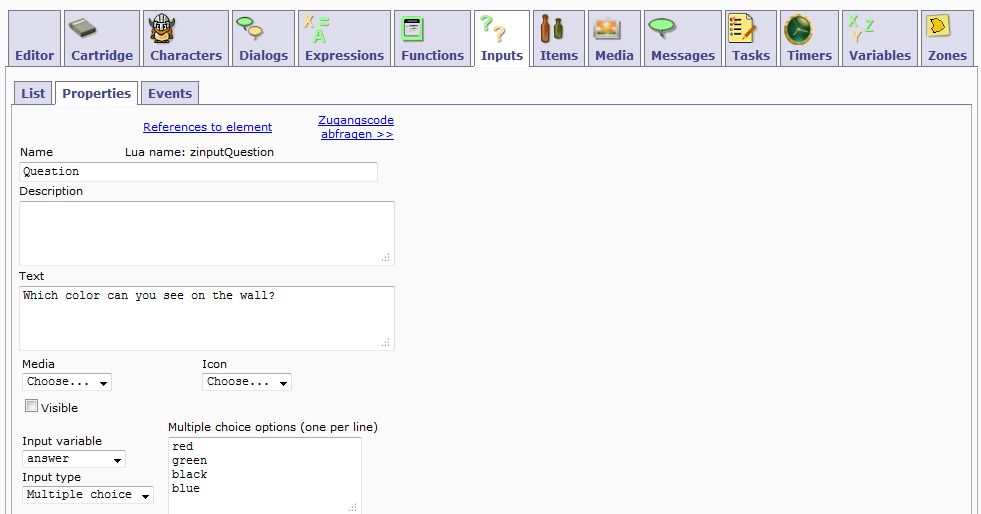Switch to the Events sub-tab
This screenshot has width=981, height=514.
[x=169, y=93]
